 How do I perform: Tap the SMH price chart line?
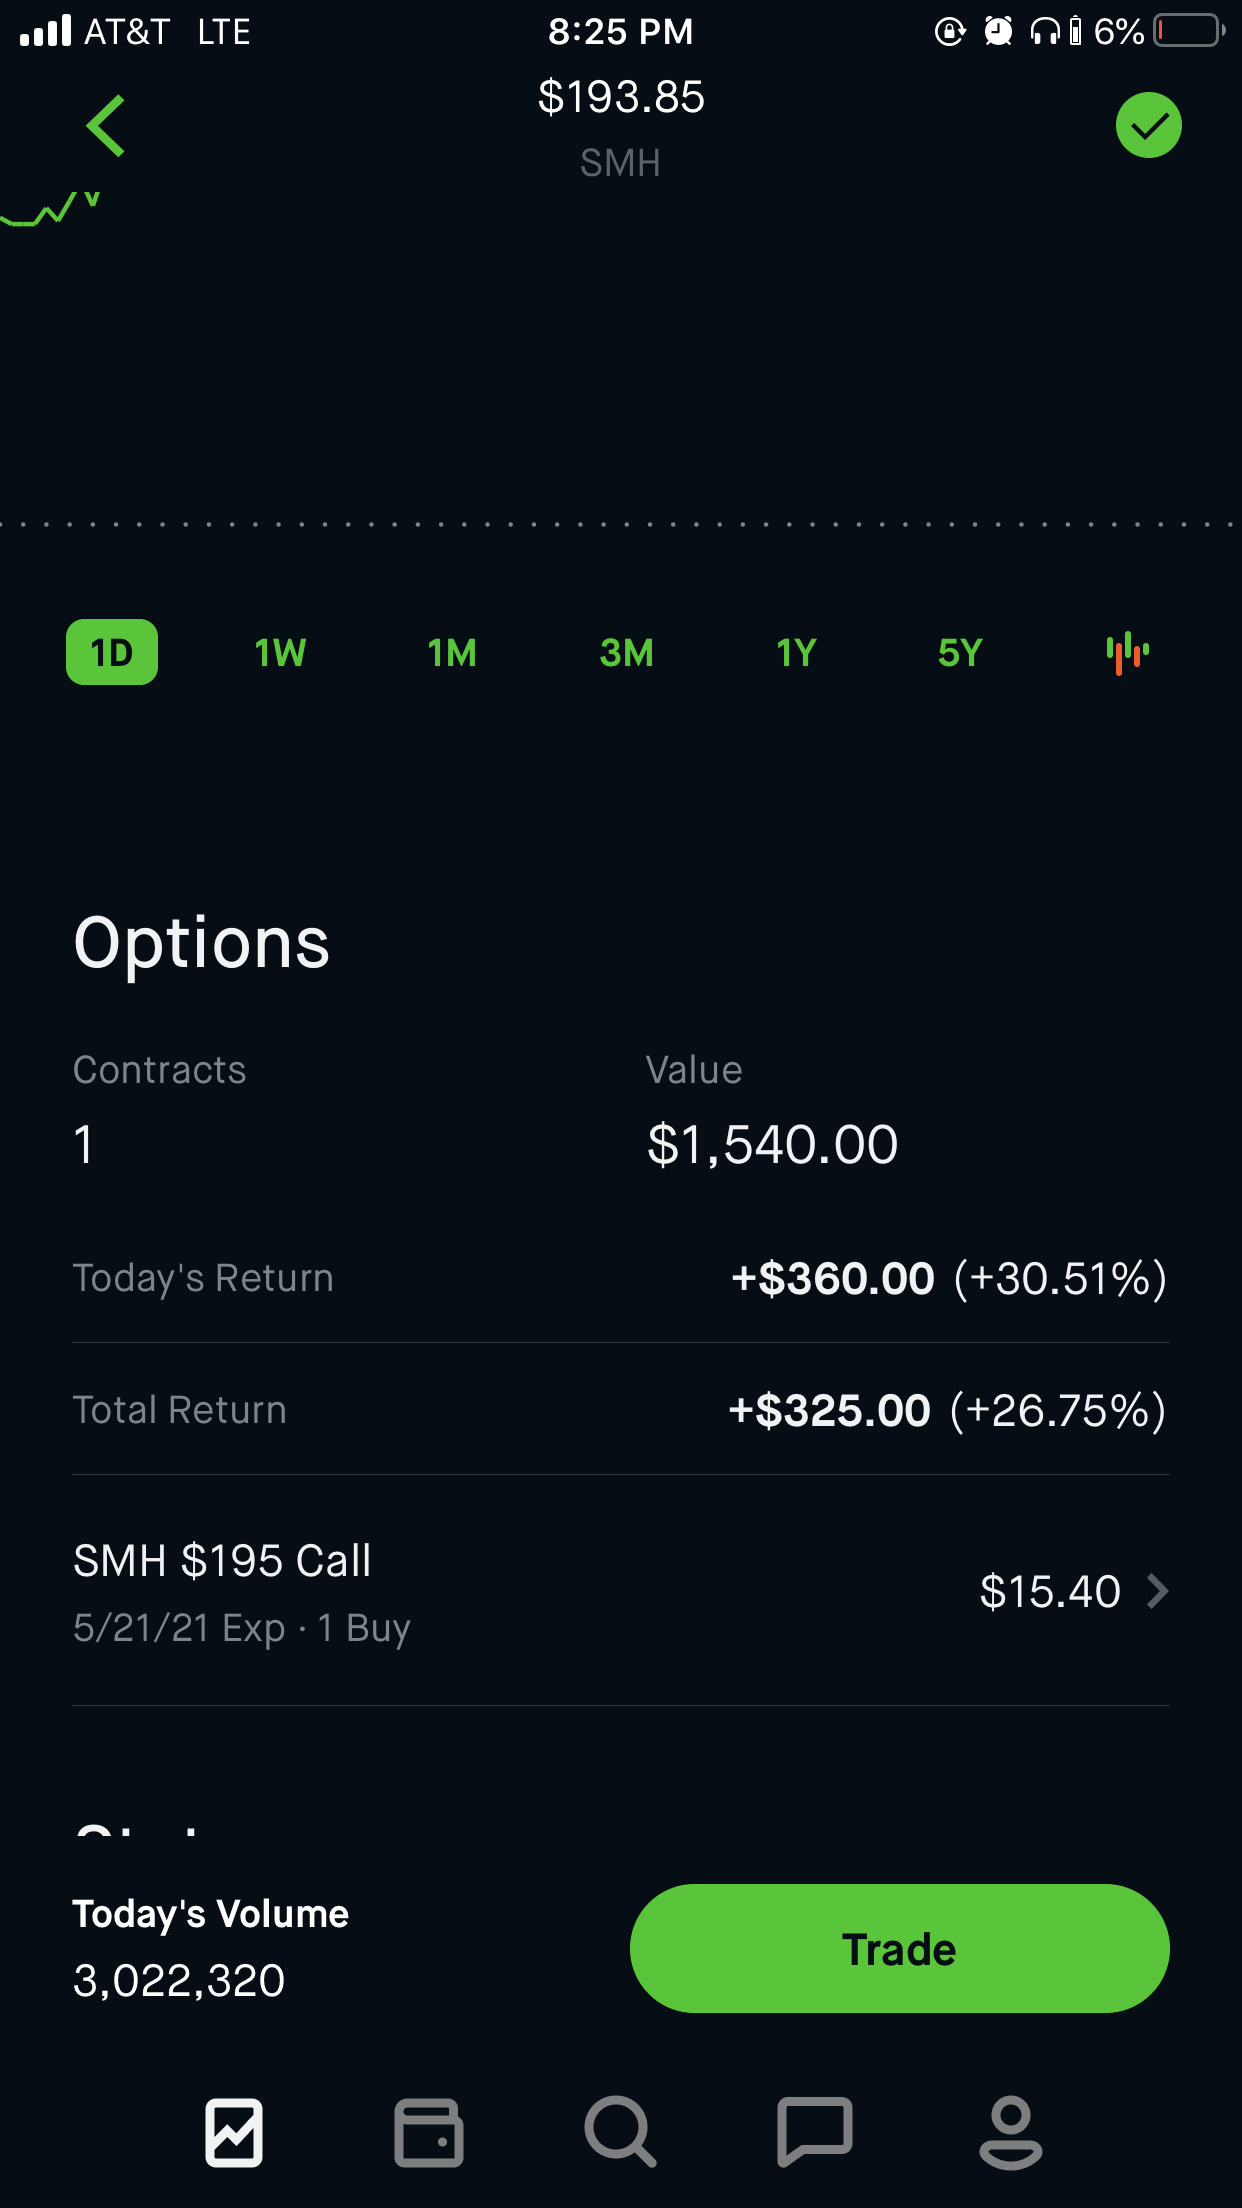[x=52, y=211]
